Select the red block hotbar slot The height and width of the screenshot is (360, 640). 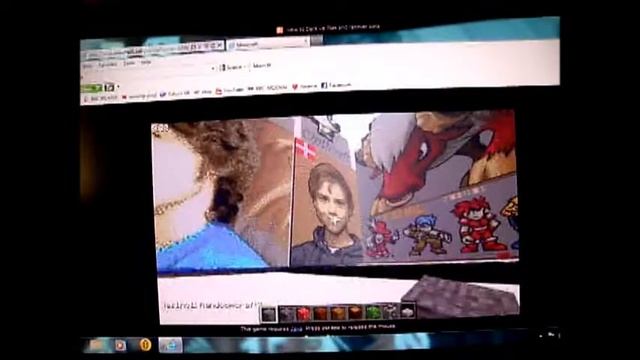click(303, 313)
